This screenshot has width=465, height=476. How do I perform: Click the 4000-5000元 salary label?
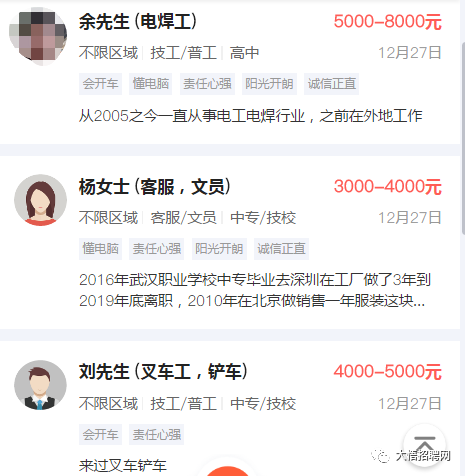click(x=388, y=372)
